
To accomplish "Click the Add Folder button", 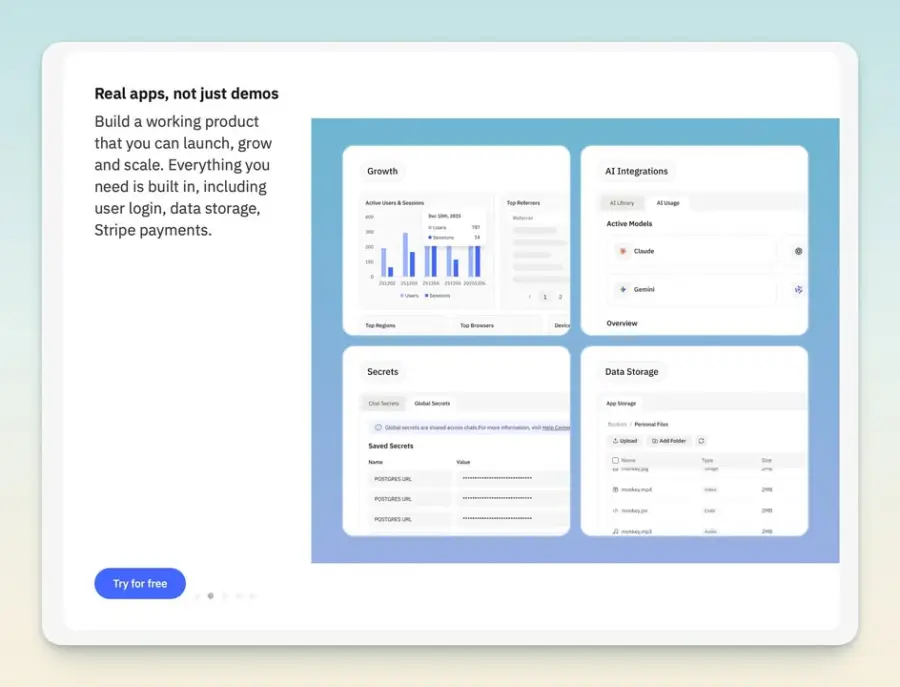I will 669,441.
